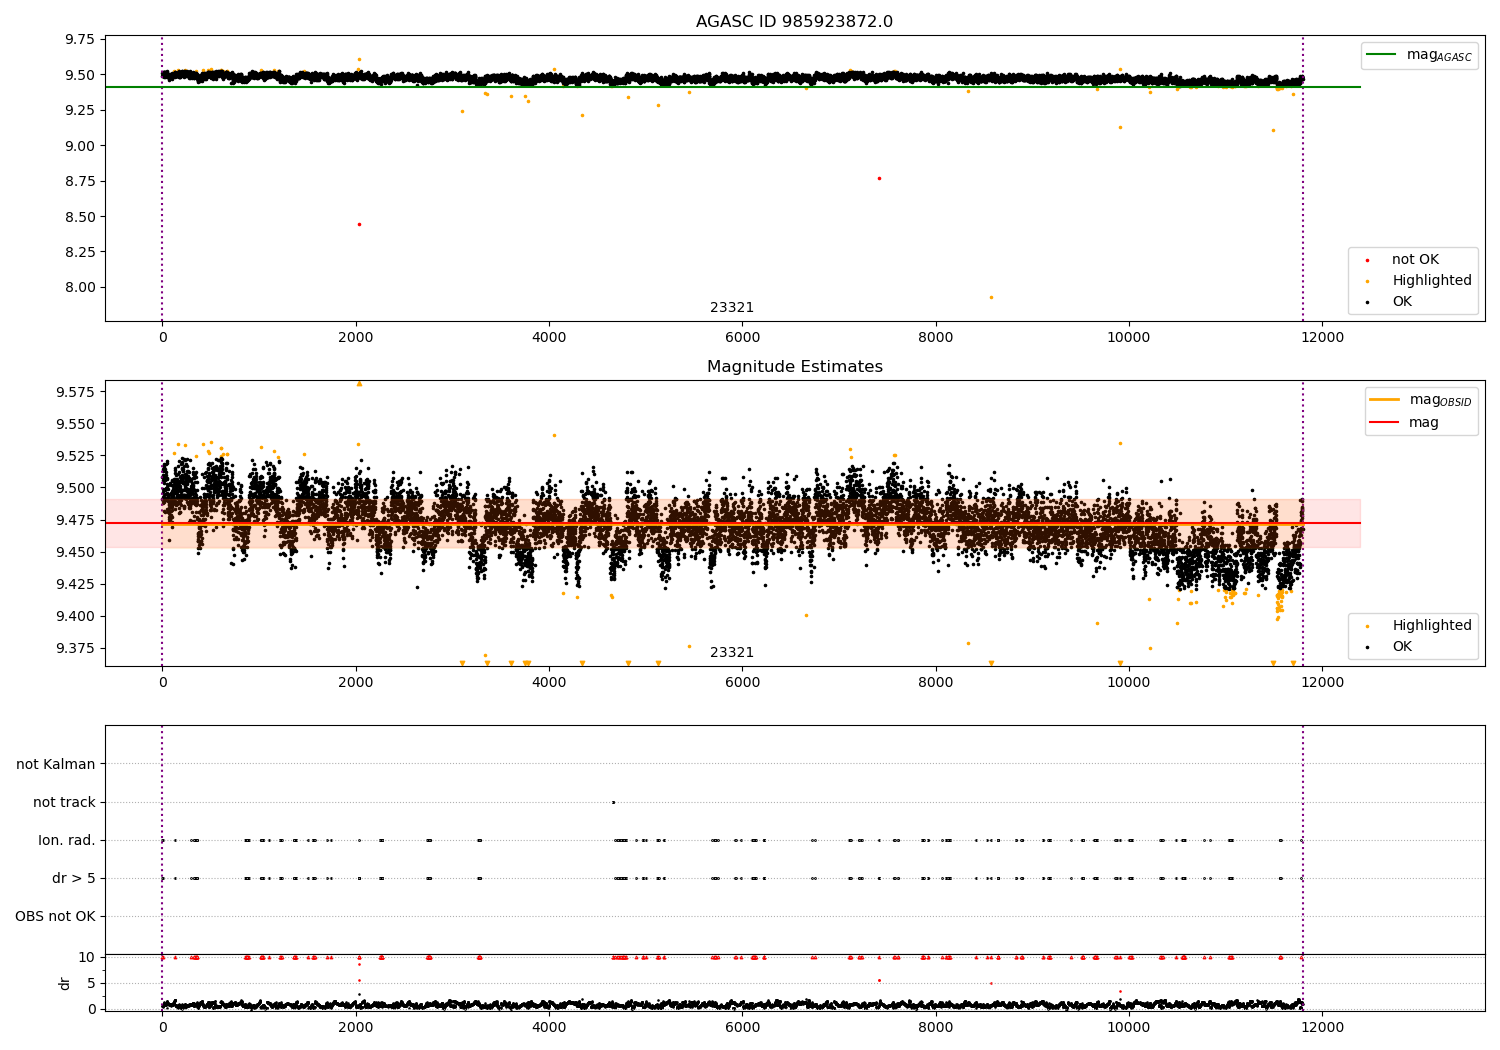The width and height of the screenshot is (1500, 1050).
Task: Click the "6000" x-axis tick under the Magnitude Estimates plot
Action: coord(742,682)
